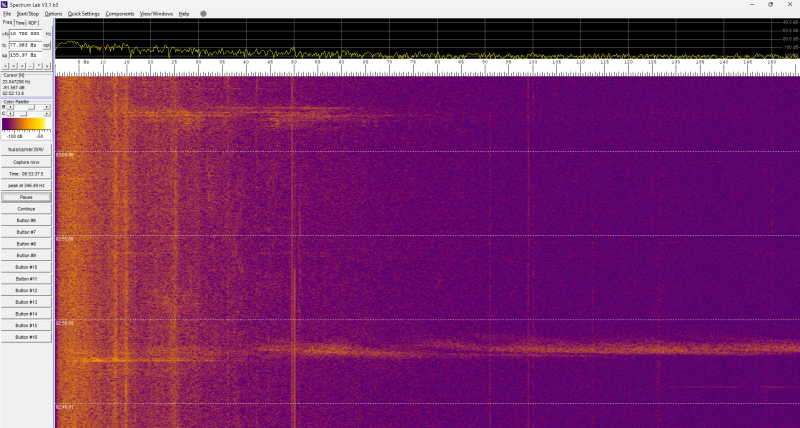Click Button #9
Image resolution: width=800 pixels, height=428 pixels.
pos(26,256)
